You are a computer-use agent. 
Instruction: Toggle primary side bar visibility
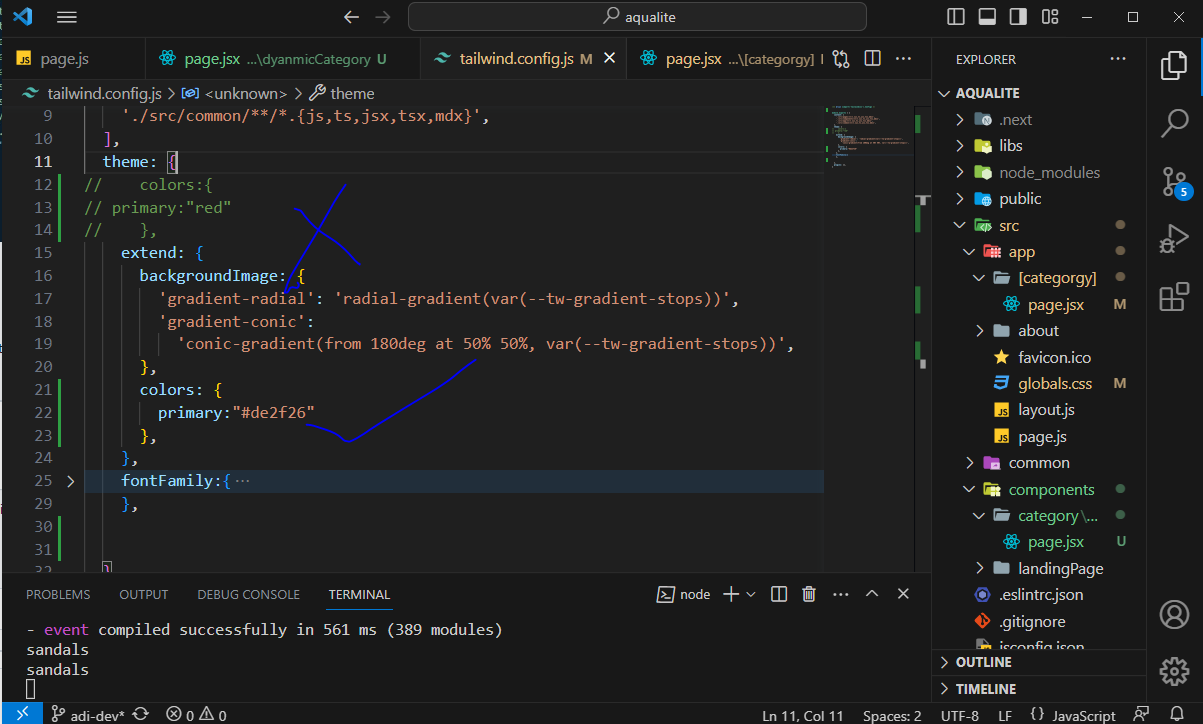tap(957, 17)
